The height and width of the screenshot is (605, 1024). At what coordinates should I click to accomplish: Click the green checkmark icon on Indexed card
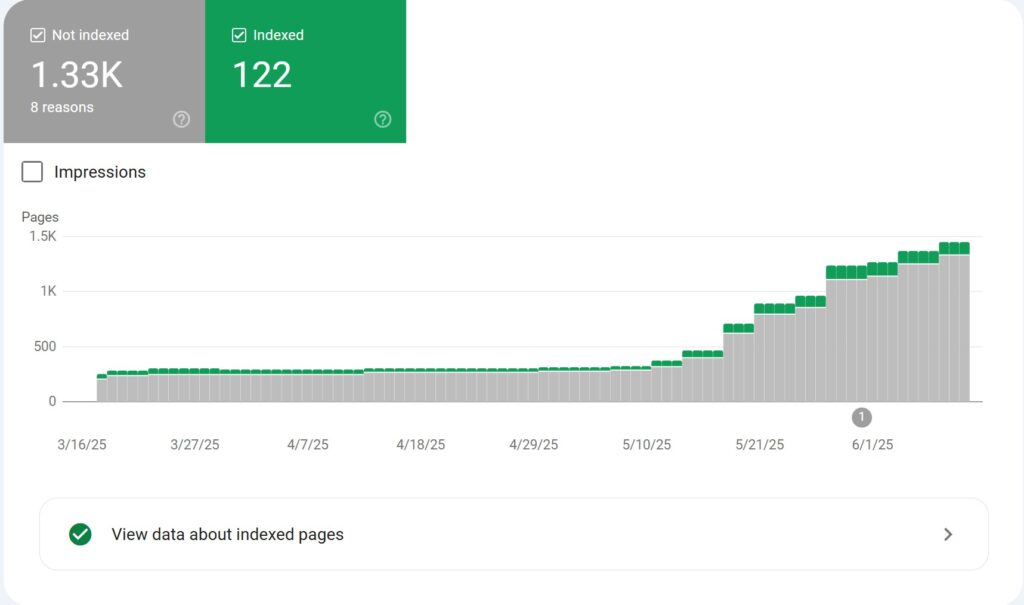coord(239,34)
